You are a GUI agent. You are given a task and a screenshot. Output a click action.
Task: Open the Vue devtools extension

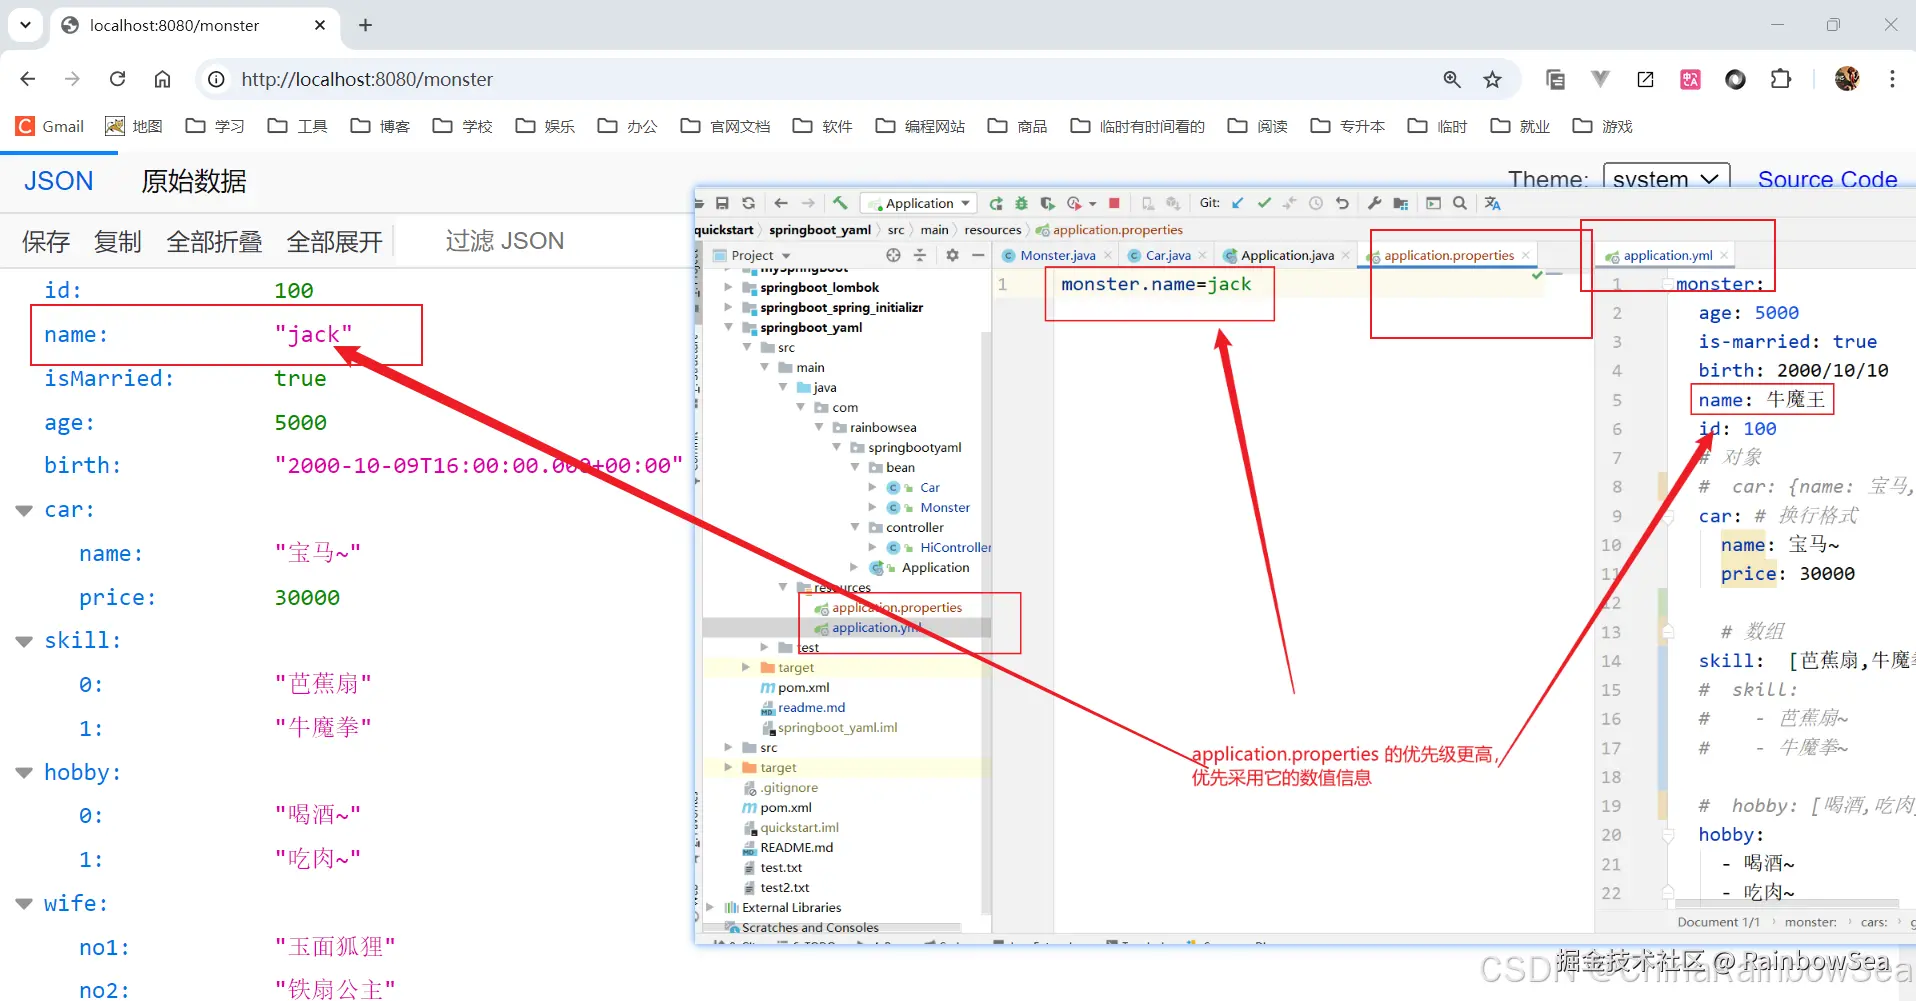click(1600, 79)
